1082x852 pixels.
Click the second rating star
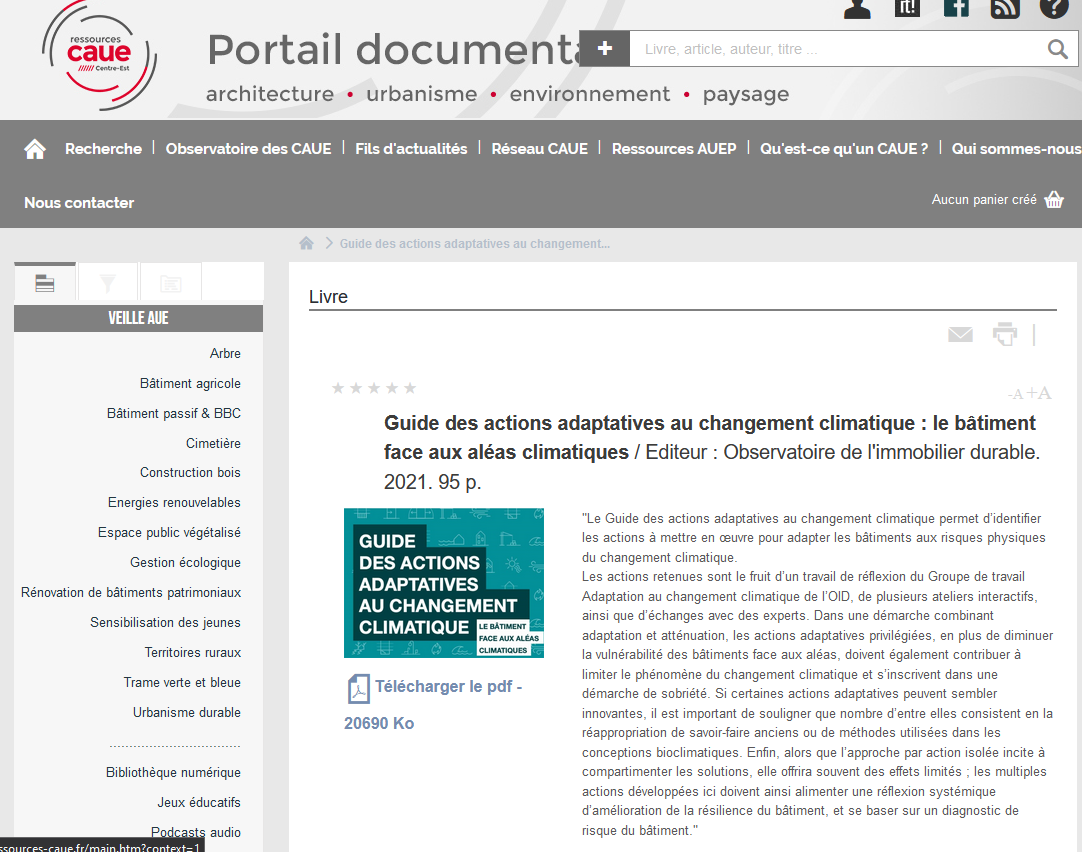click(x=356, y=388)
